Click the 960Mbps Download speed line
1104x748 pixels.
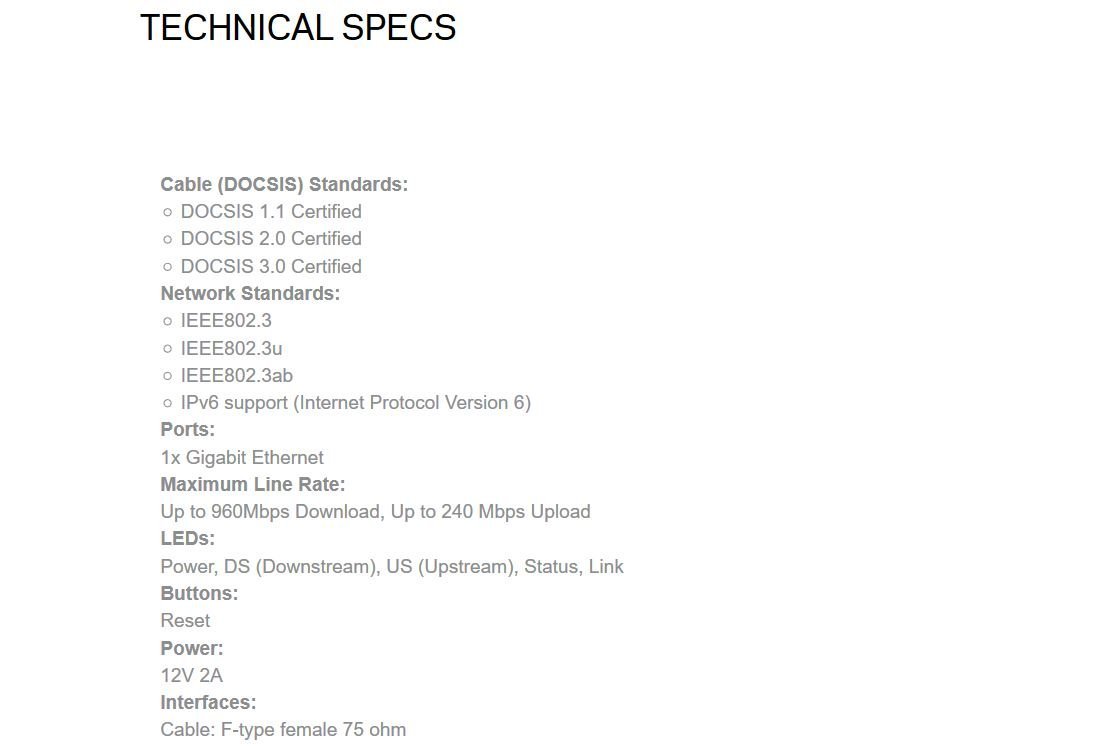click(375, 511)
